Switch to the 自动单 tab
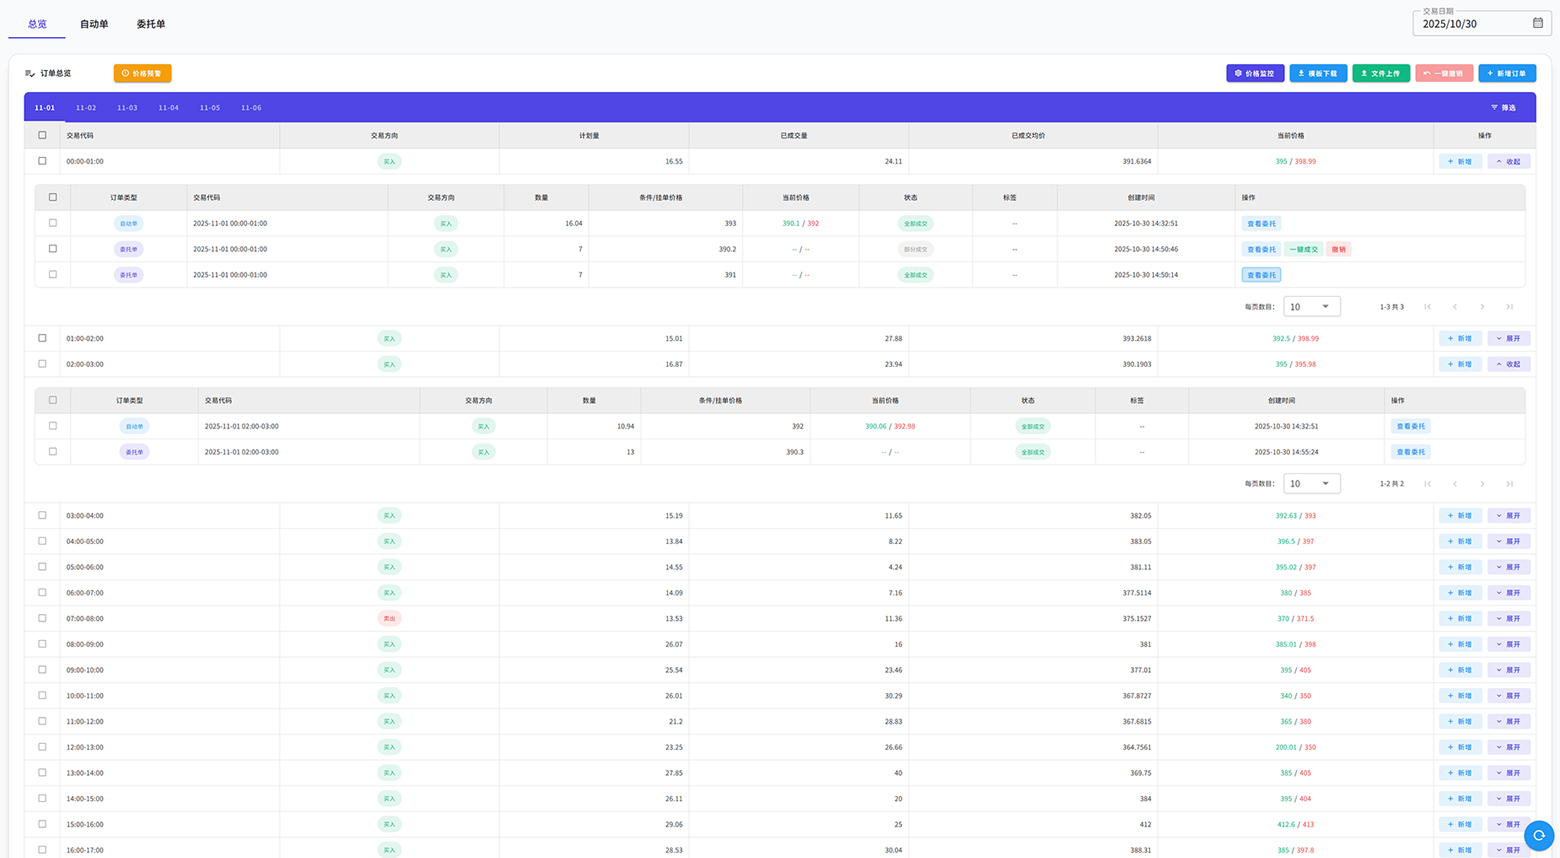Image resolution: width=1560 pixels, height=858 pixels. tap(94, 24)
